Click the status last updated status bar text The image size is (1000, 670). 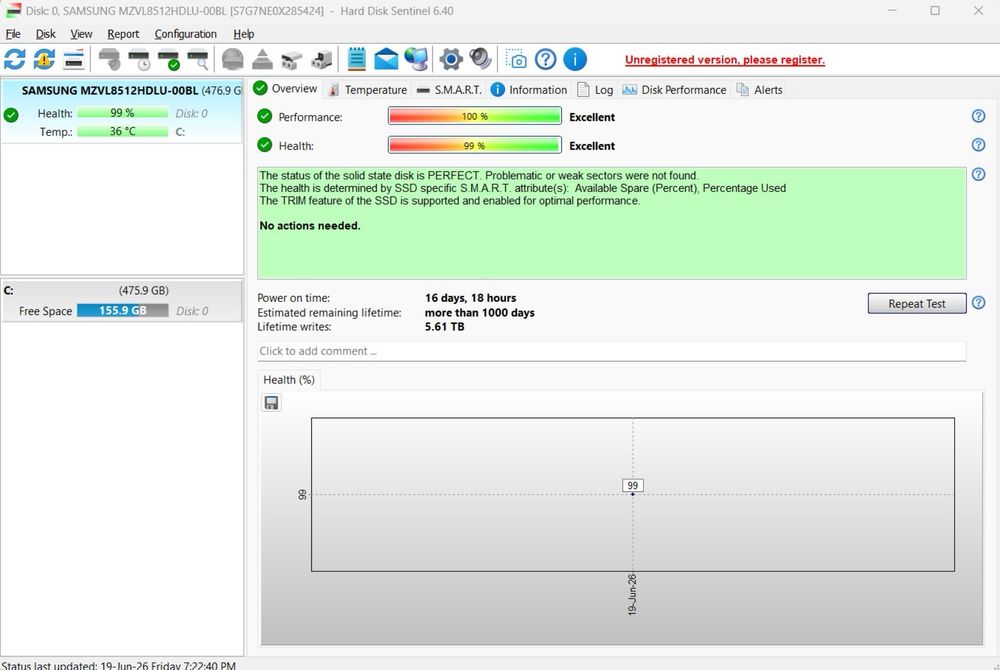click(x=119, y=665)
